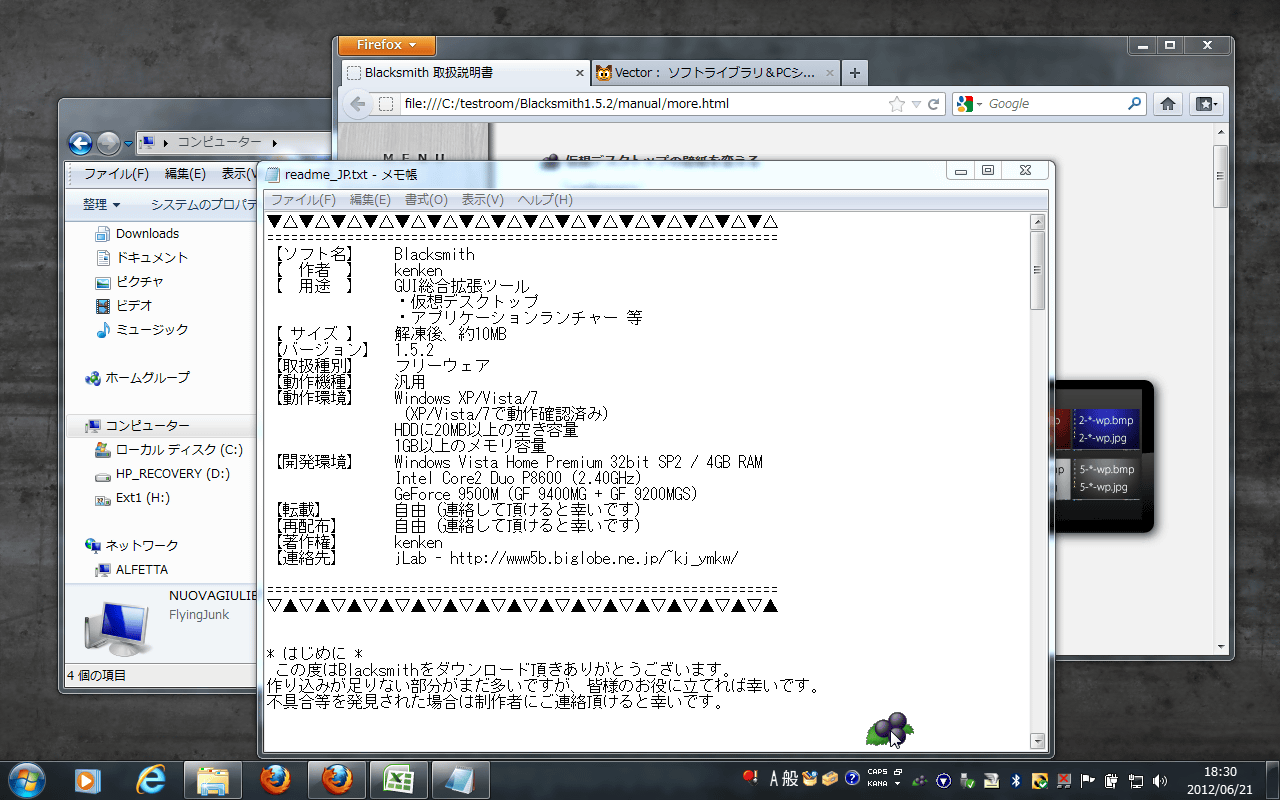This screenshot has width=1280, height=800.
Task: Switch to Windows Explorer taskbar button
Action: (x=213, y=779)
